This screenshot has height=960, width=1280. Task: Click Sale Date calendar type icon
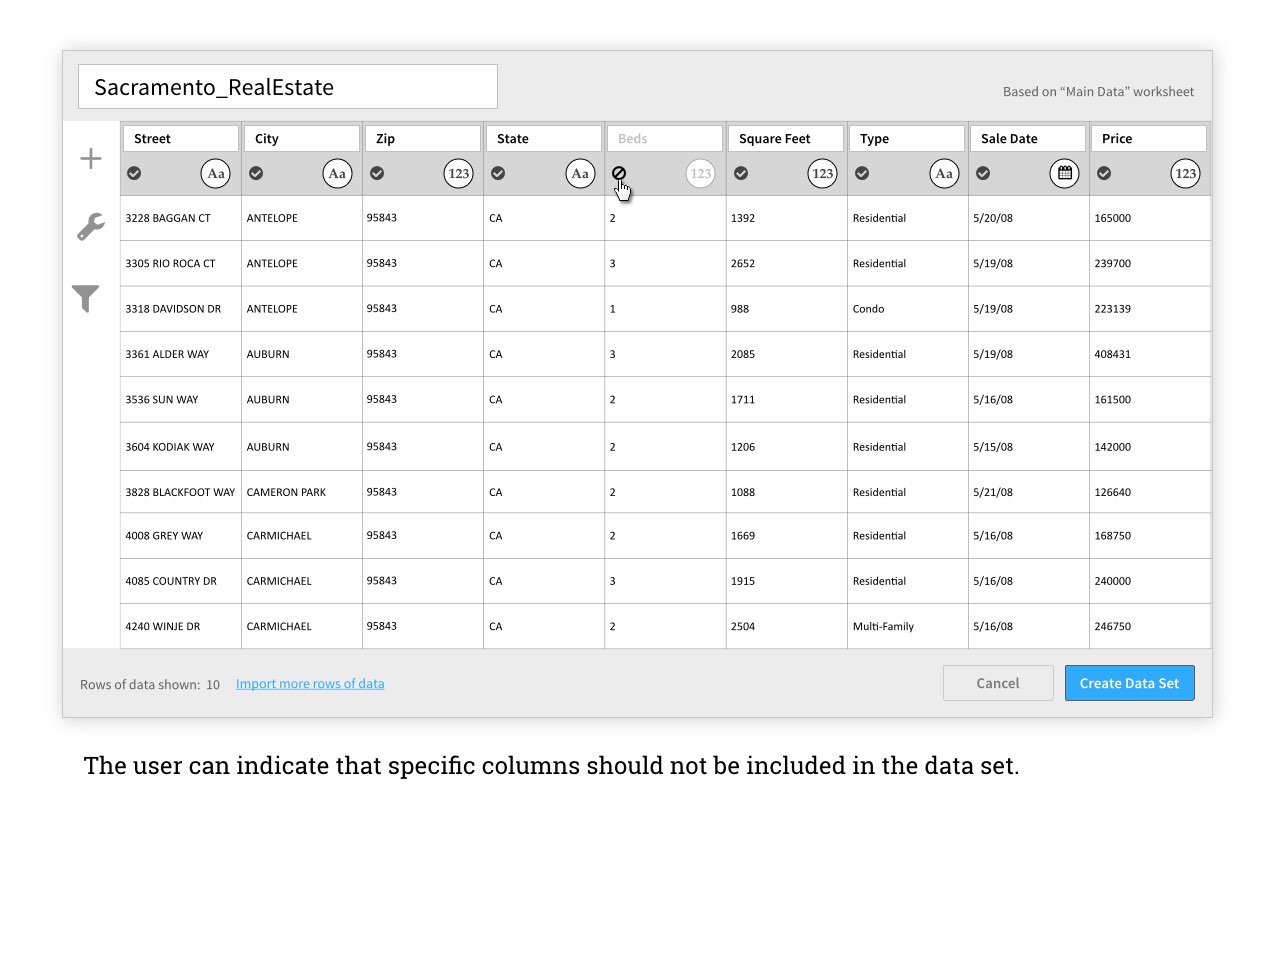(x=1065, y=174)
